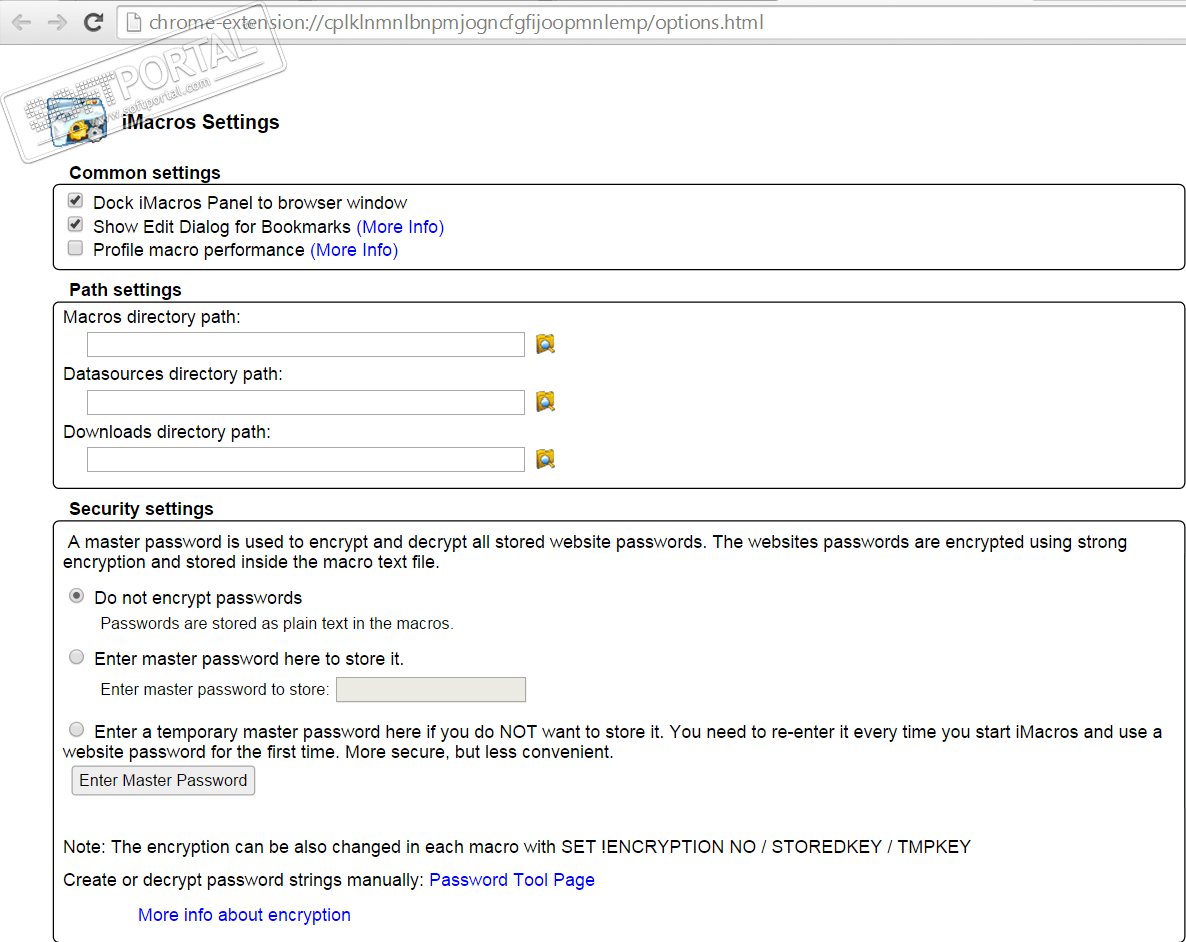
Task: Click the browser Back arrow
Action: point(22,23)
